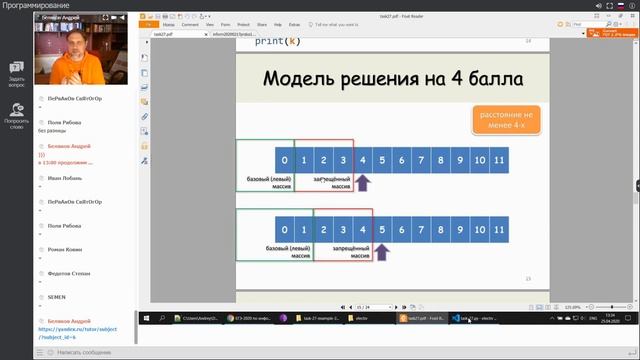Open the Help ribbon tab

point(278,24)
